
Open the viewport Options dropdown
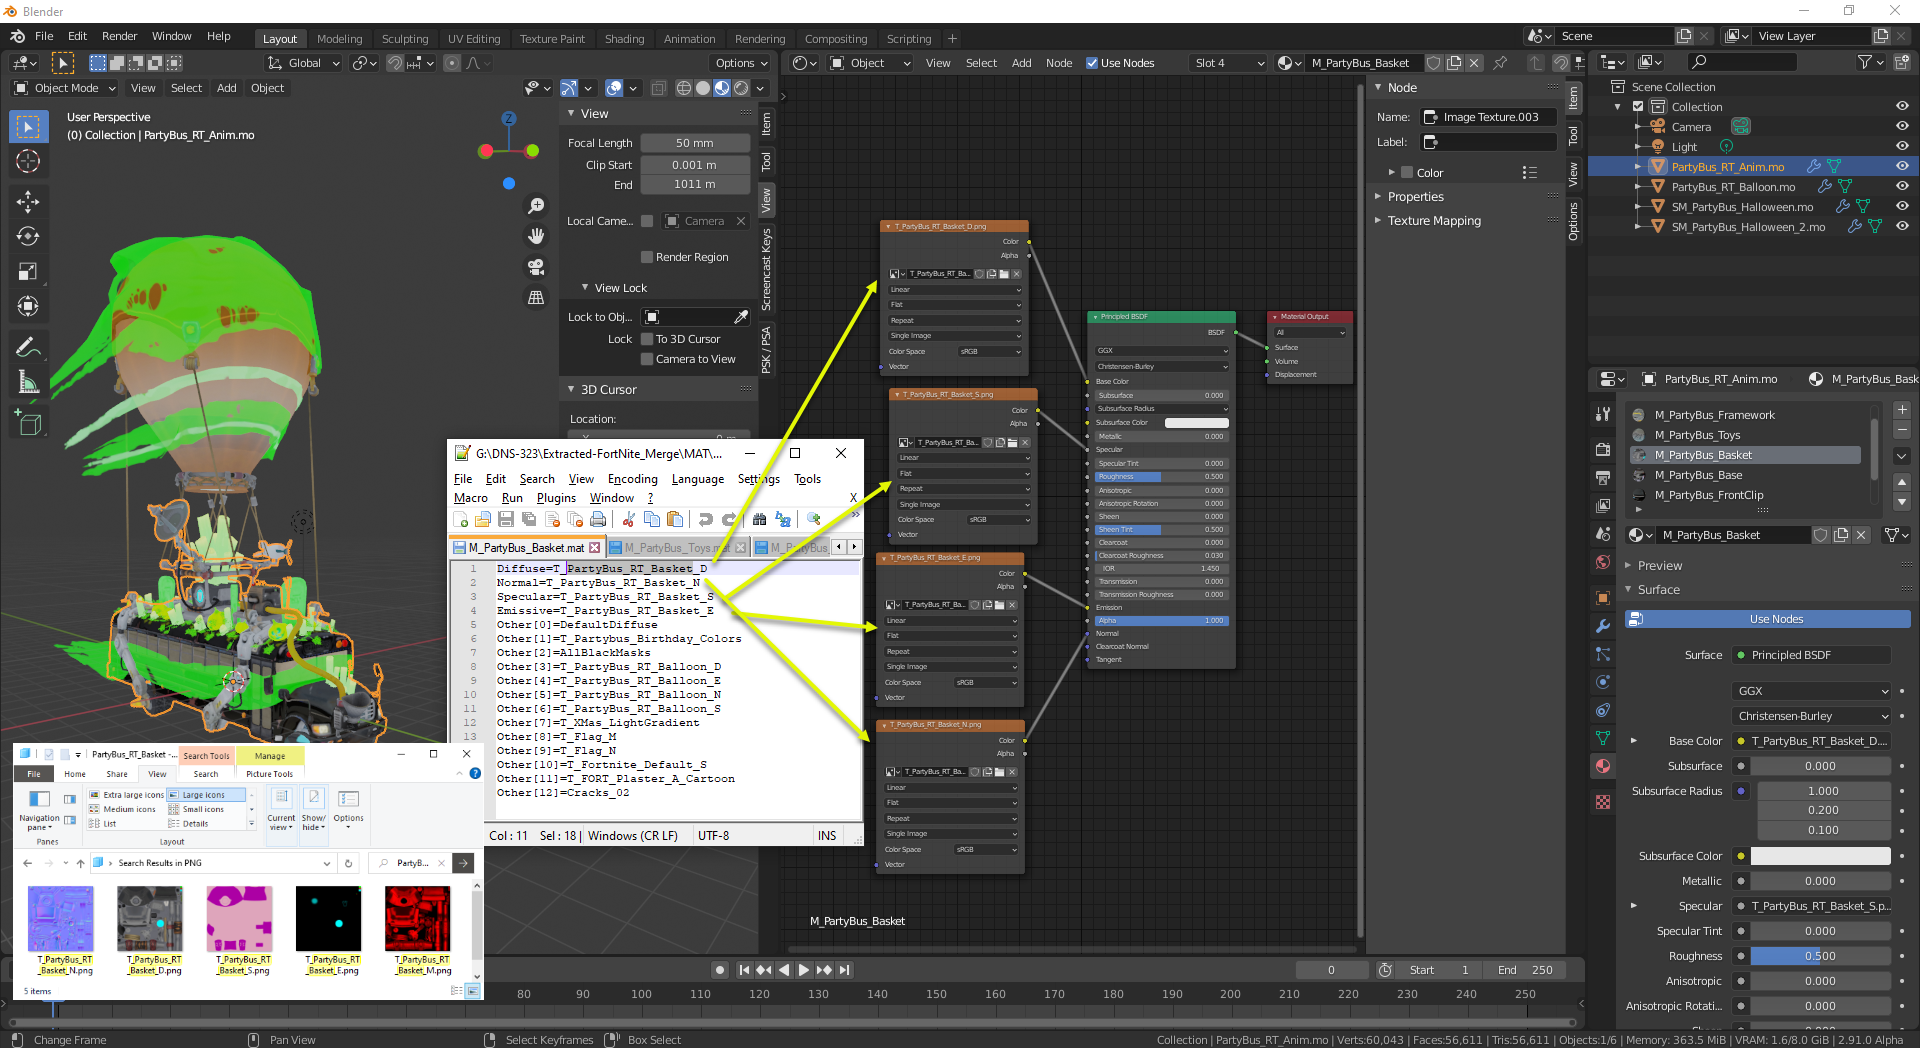point(741,63)
